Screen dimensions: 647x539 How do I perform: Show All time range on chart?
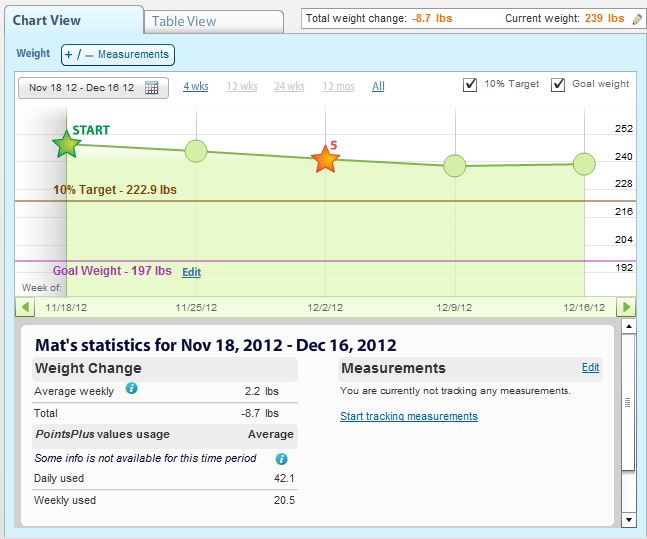point(378,87)
